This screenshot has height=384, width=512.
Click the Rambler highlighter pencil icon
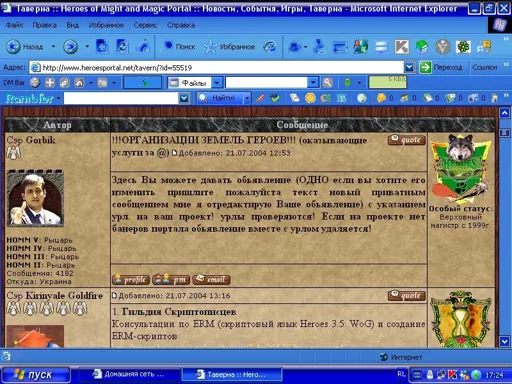pos(260,98)
